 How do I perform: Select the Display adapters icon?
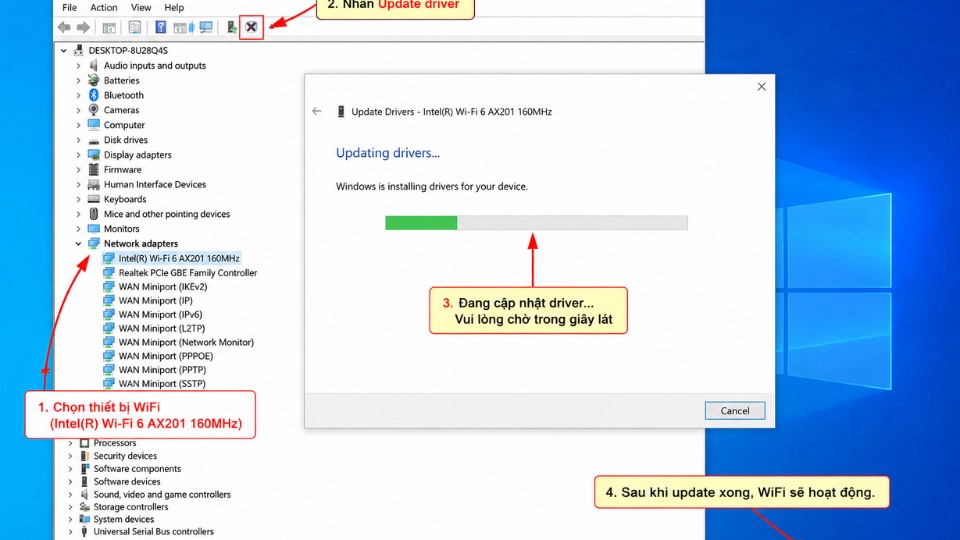(94, 154)
